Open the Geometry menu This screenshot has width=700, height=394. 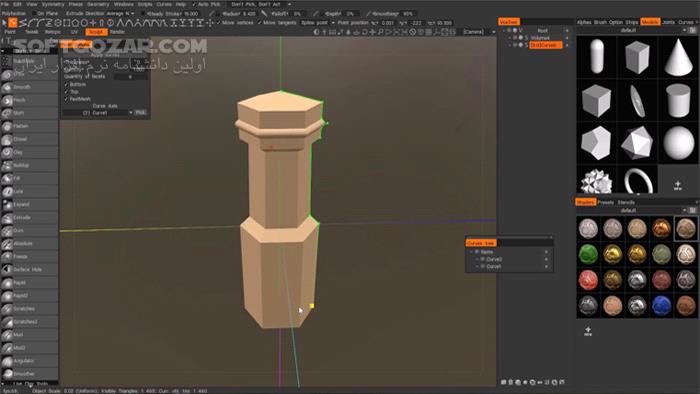point(98,4)
